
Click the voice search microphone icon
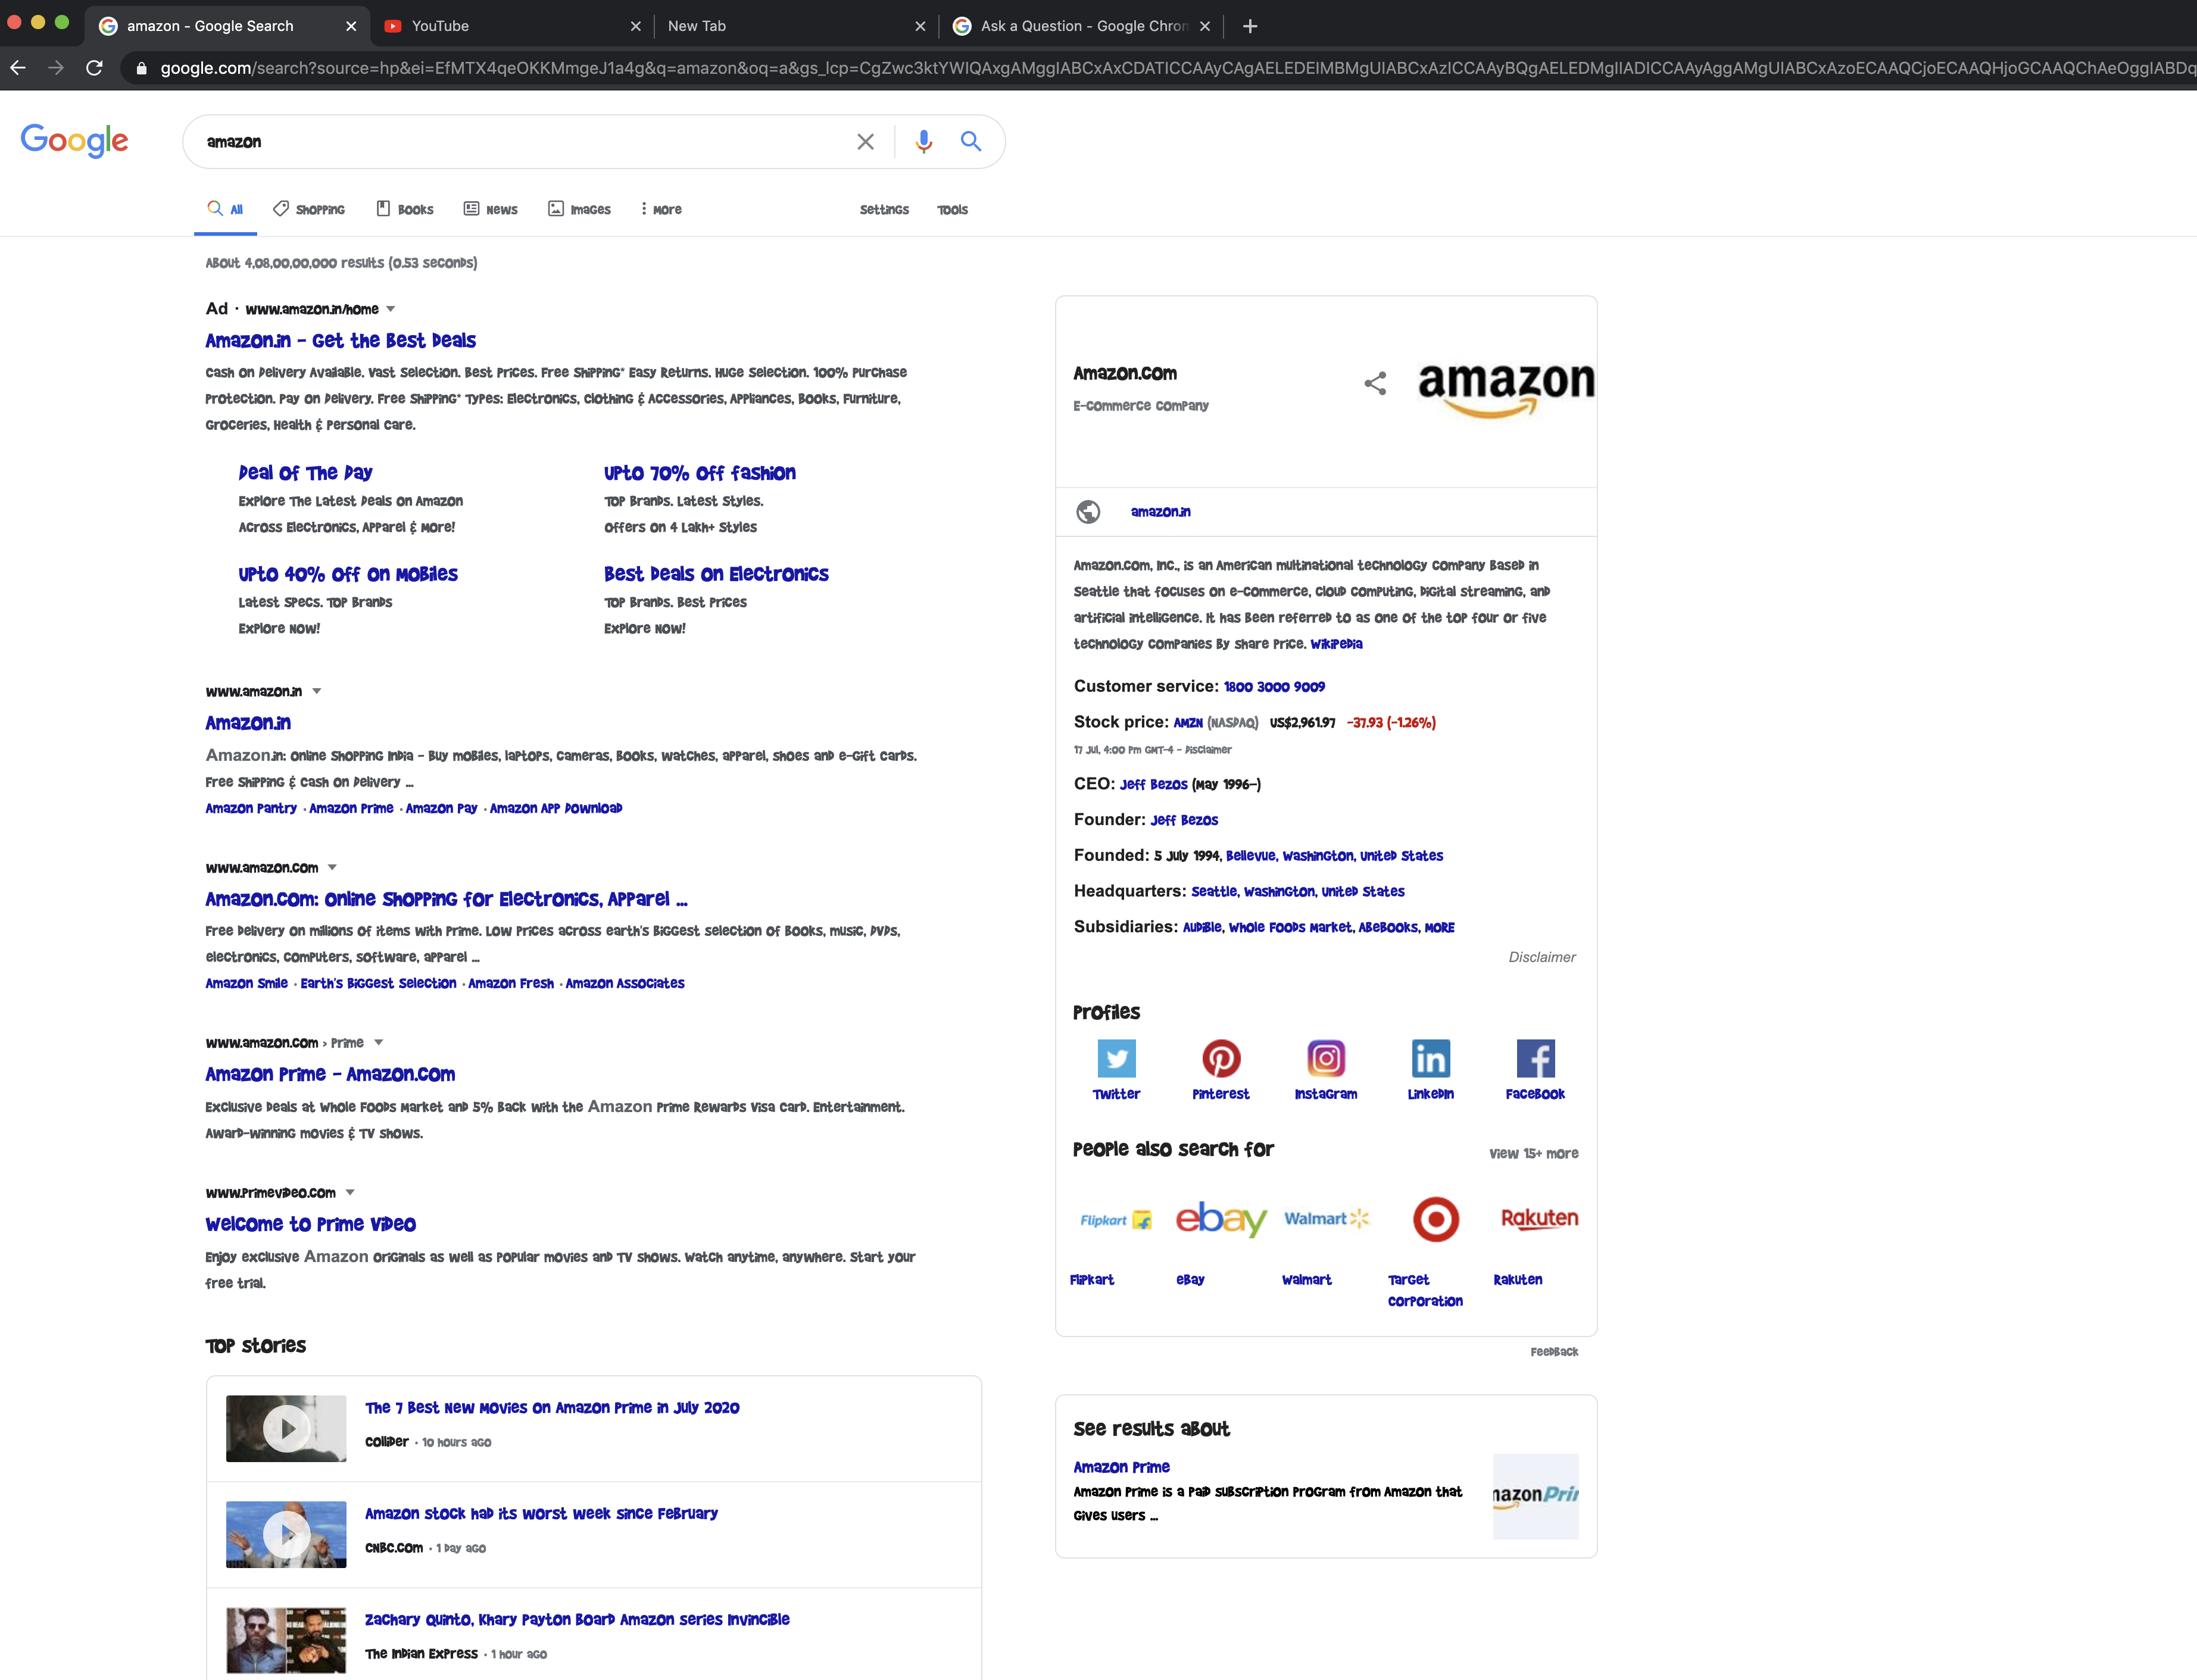click(923, 142)
